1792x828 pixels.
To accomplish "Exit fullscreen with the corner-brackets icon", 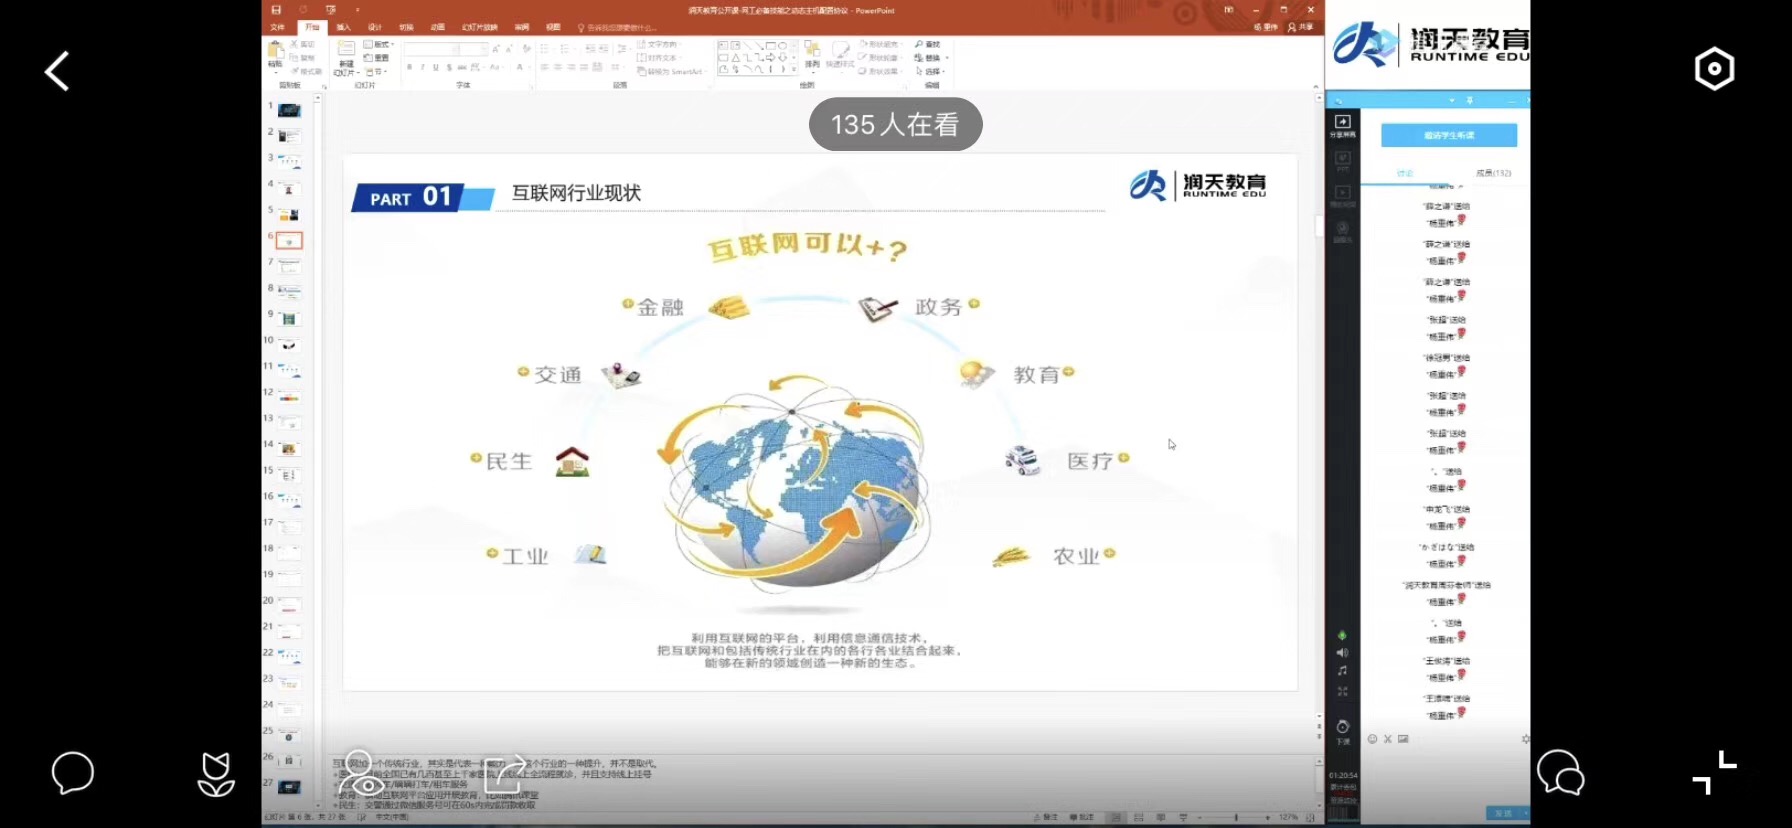I will coord(1714,773).
